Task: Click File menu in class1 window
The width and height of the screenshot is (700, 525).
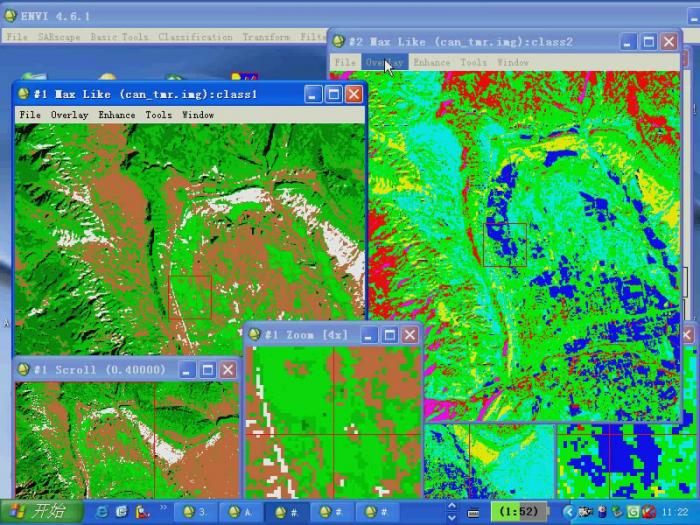Action: pyautogui.click(x=30, y=115)
